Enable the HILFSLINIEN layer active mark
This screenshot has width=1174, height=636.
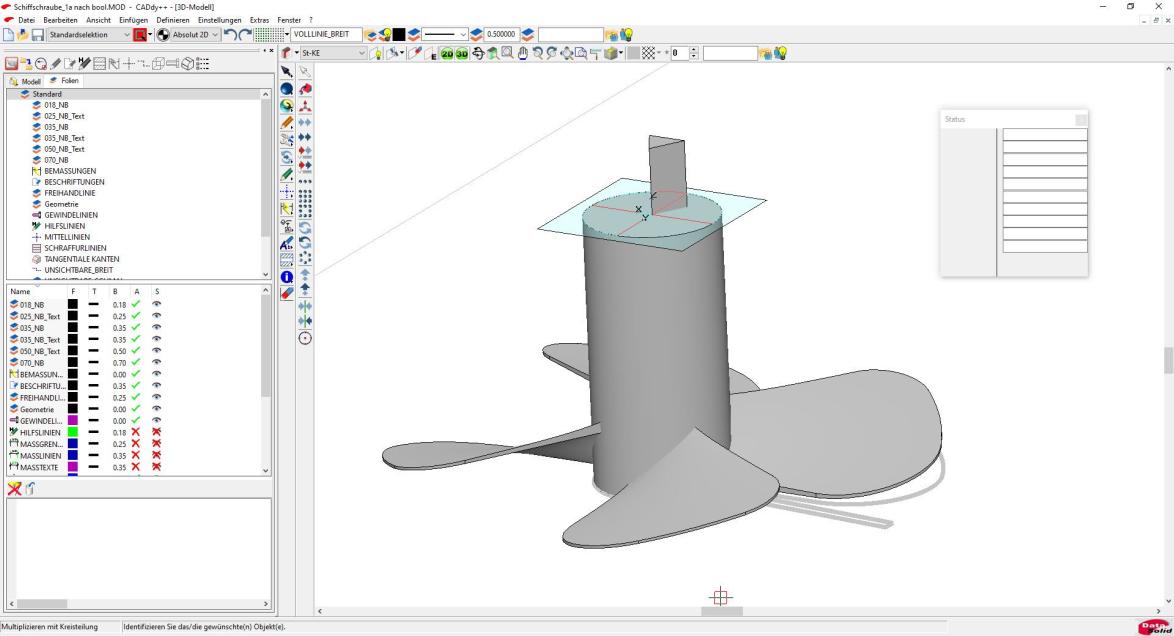click(136, 432)
